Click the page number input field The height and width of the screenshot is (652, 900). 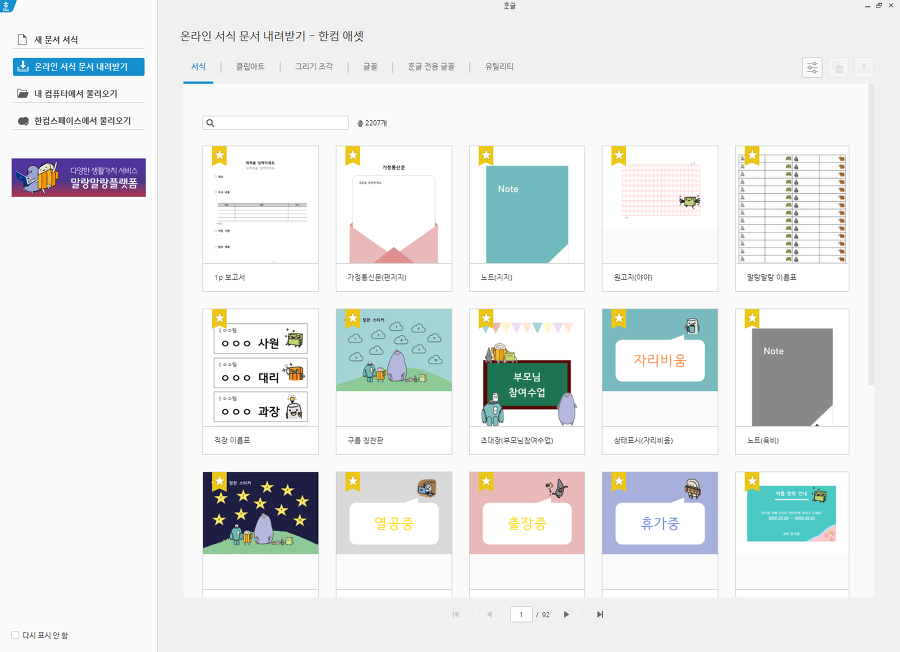521,614
